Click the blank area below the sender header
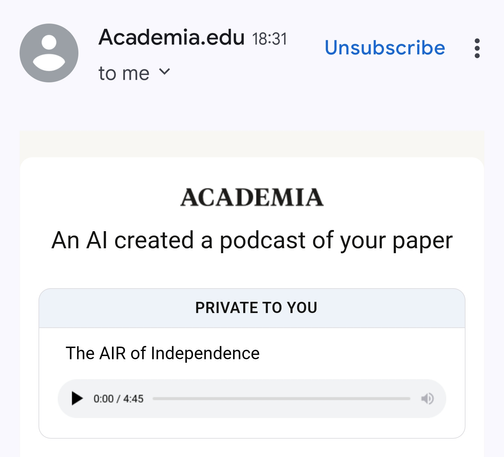Image resolution: width=504 pixels, height=457 pixels. [252, 108]
